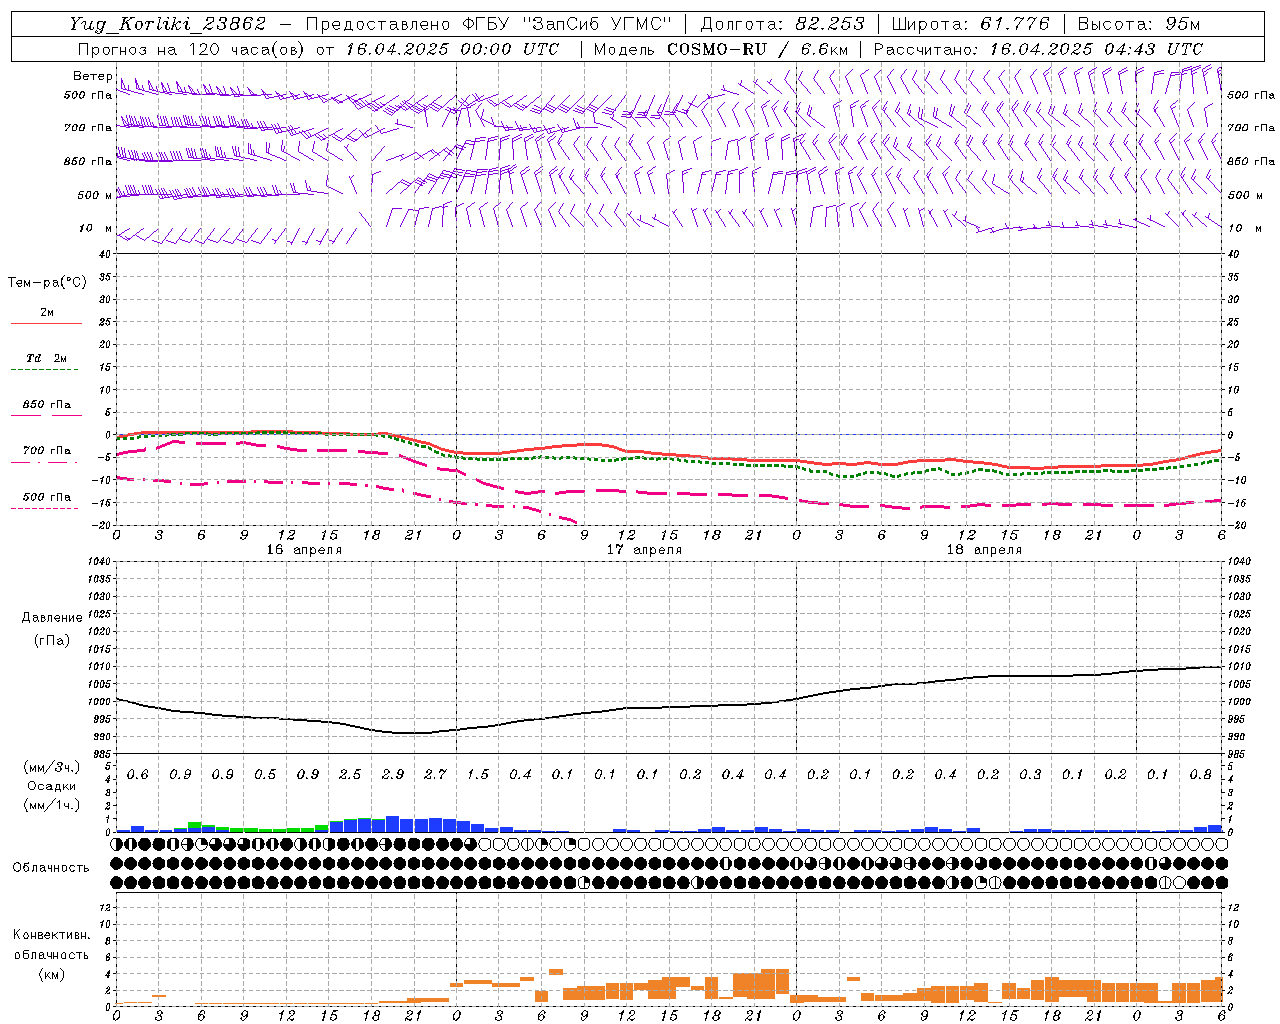Viewport: 1280px width, 1024px height.
Task: Click the 16 апреля date label
Action: 304,550
